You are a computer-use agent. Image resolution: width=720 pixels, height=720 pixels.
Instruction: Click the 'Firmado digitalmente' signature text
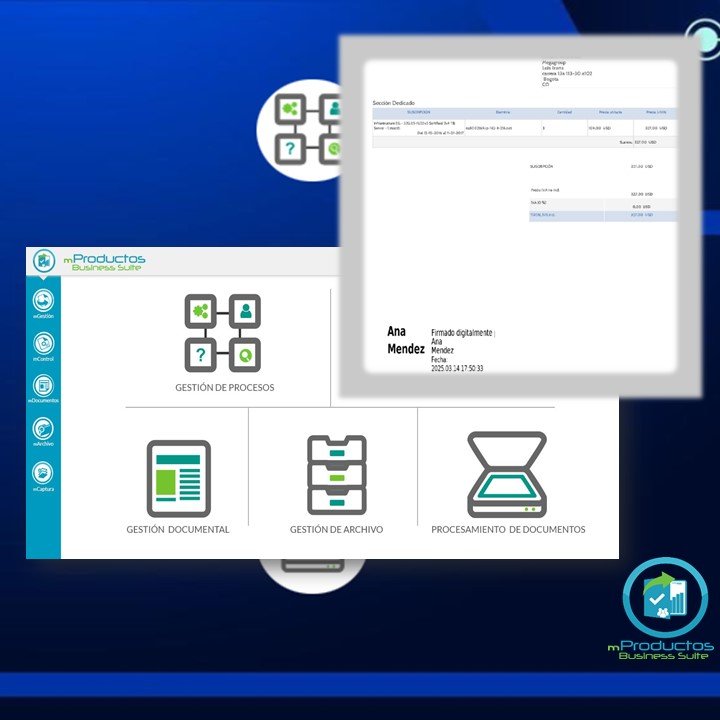(x=462, y=332)
